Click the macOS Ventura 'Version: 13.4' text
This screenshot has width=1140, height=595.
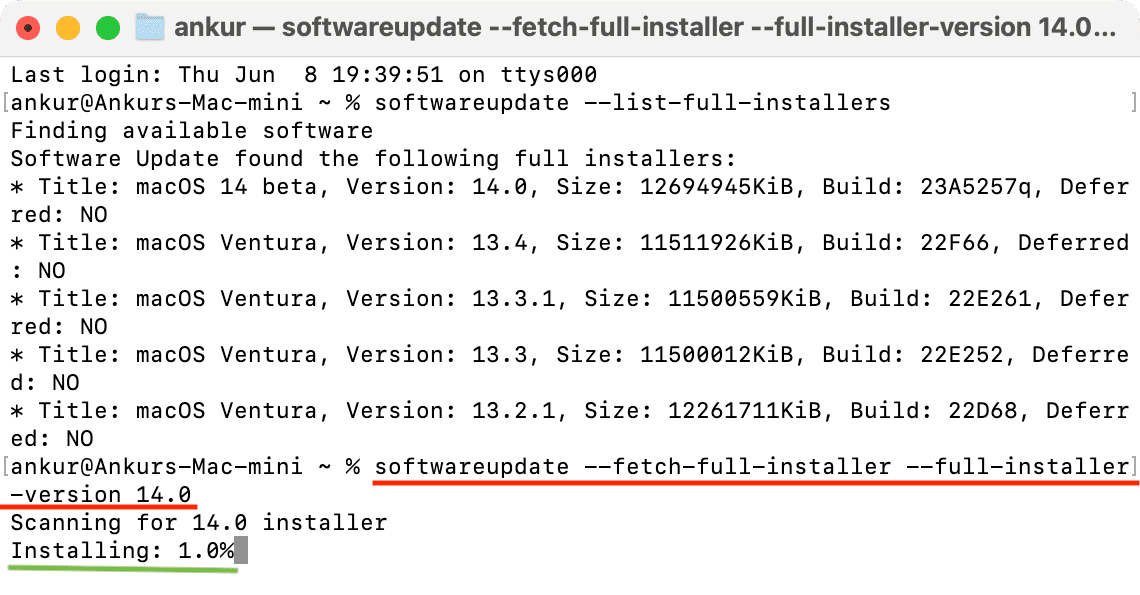(x=437, y=243)
